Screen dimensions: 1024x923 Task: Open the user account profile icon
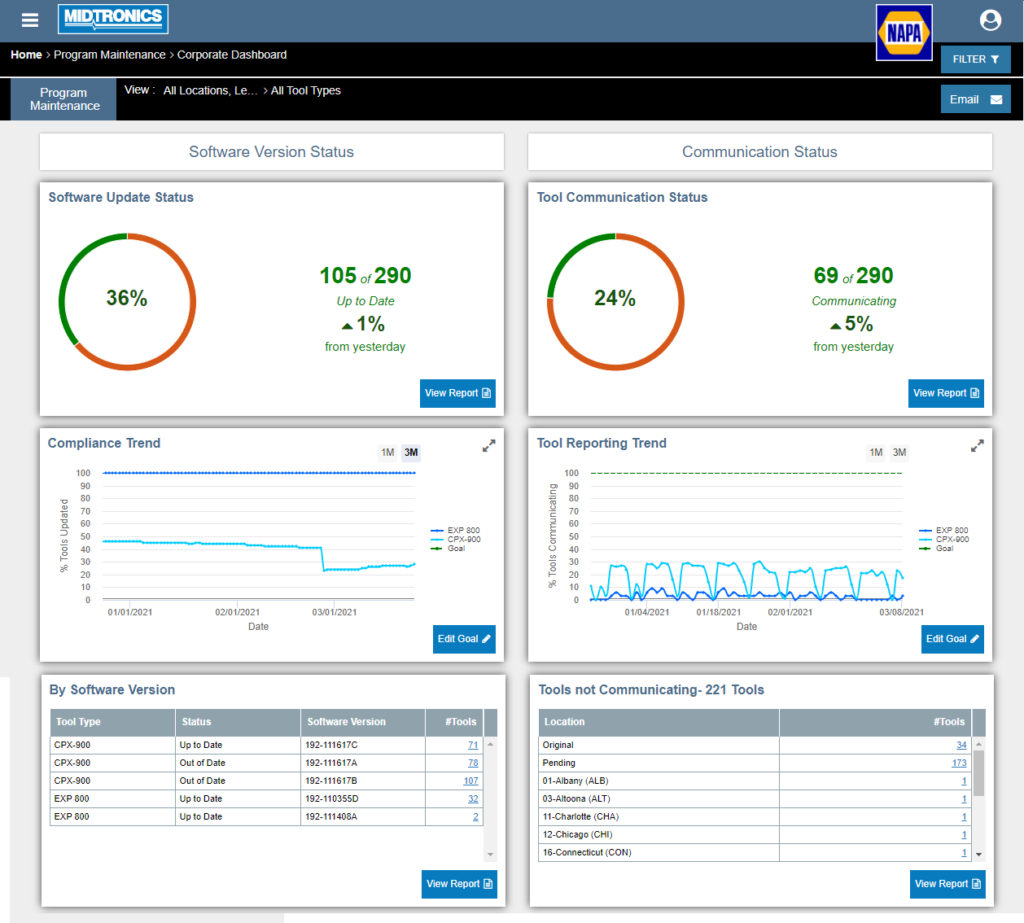(990, 20)
